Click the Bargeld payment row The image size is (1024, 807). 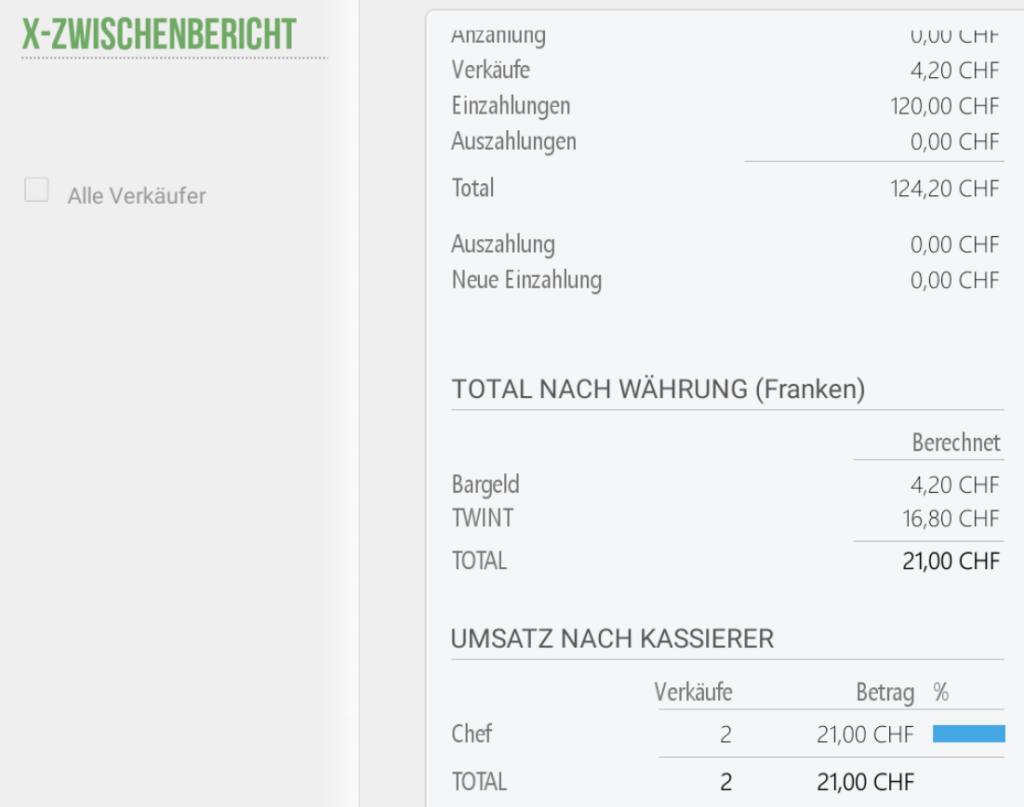pyautogui.click(x=726, y=484)
